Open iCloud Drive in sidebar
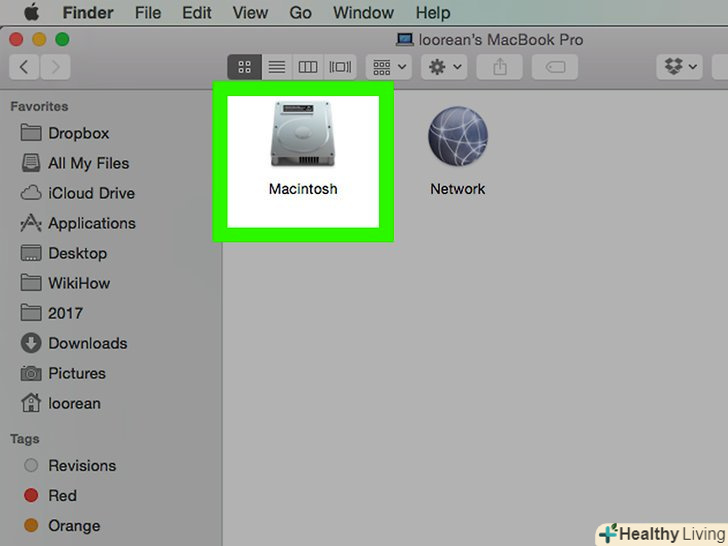 [x=78, y=193]
